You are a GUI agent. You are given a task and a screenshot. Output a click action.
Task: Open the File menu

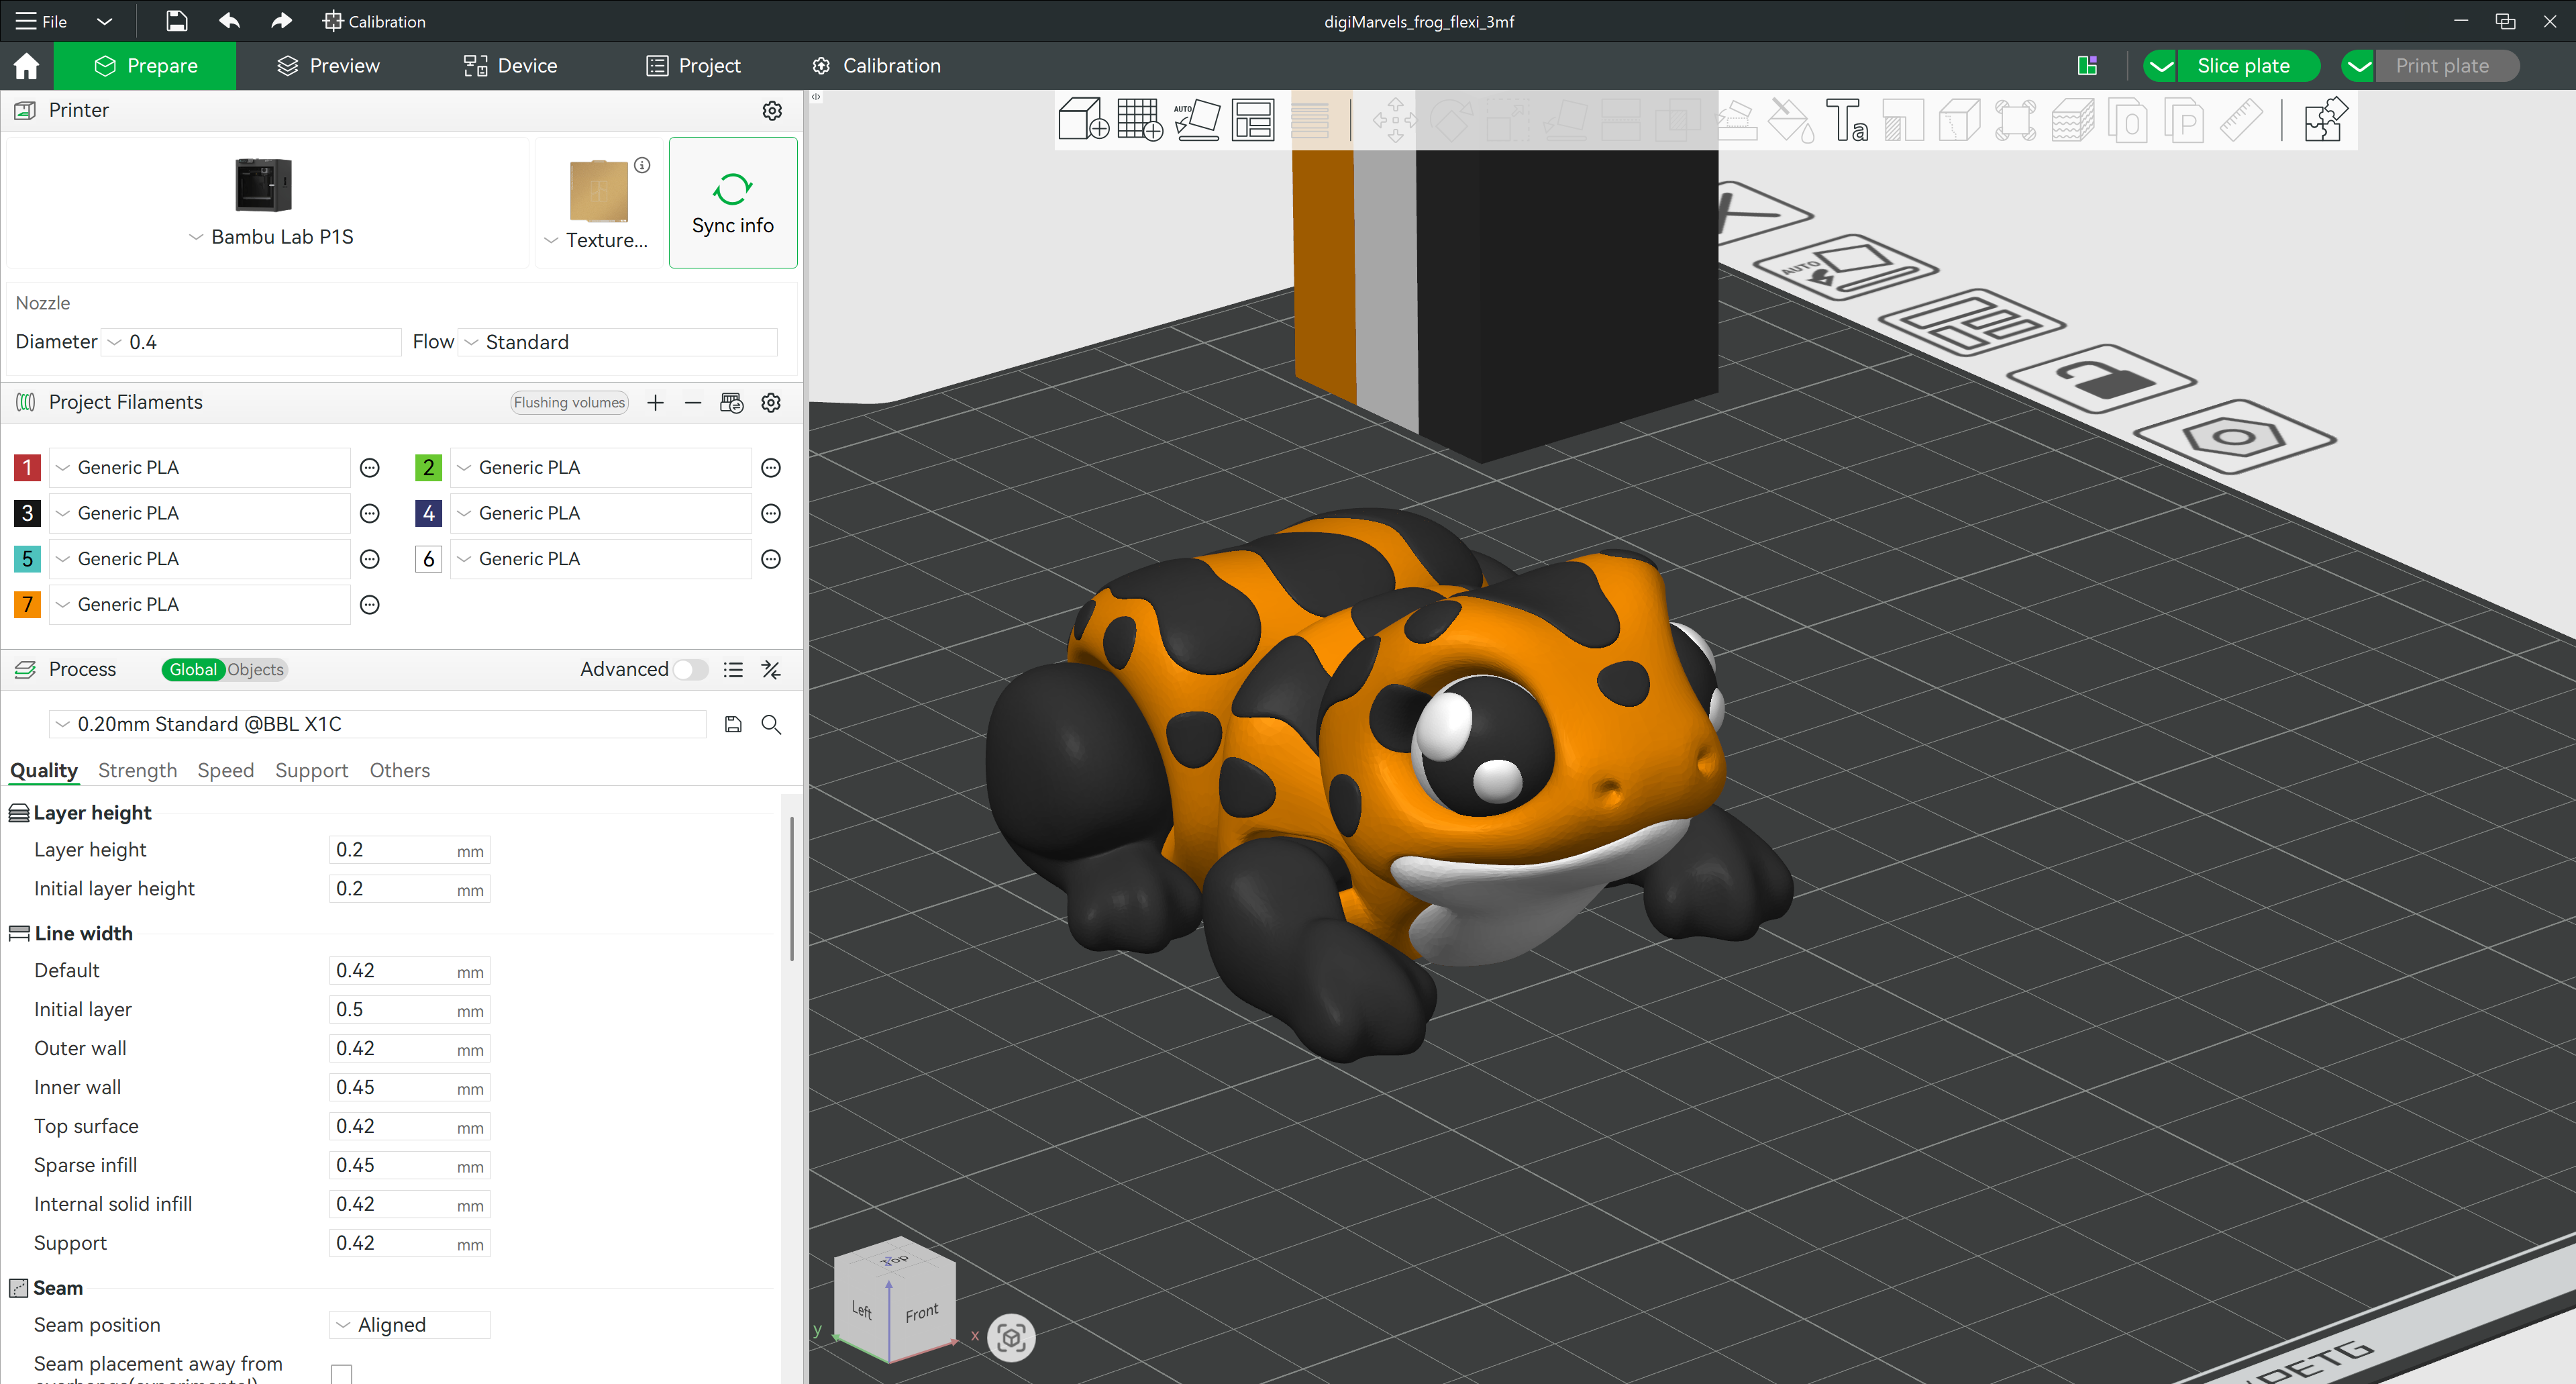pyautogui.click(x=41, y=21)
